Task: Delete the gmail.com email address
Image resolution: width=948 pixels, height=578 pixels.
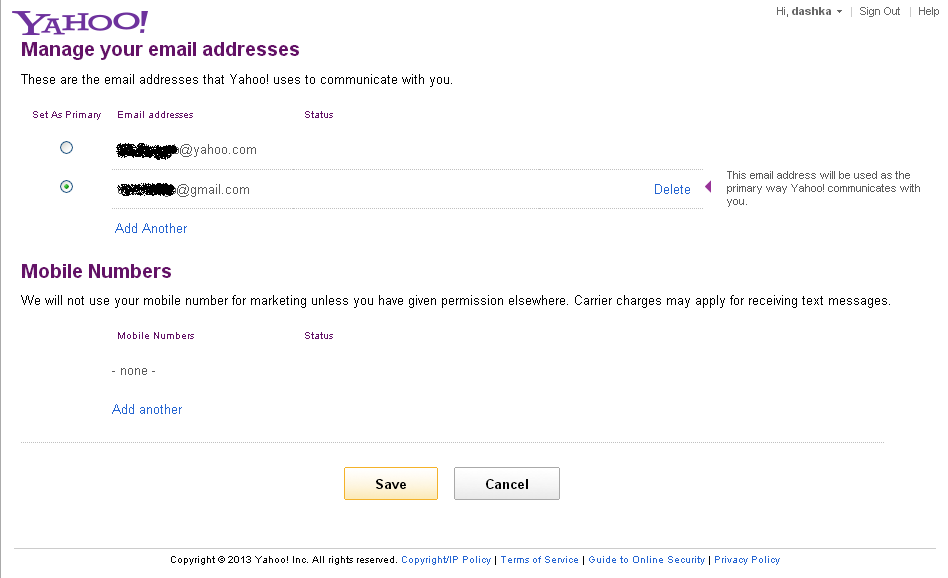Action: pyautogui.click(x=672, y=189)
